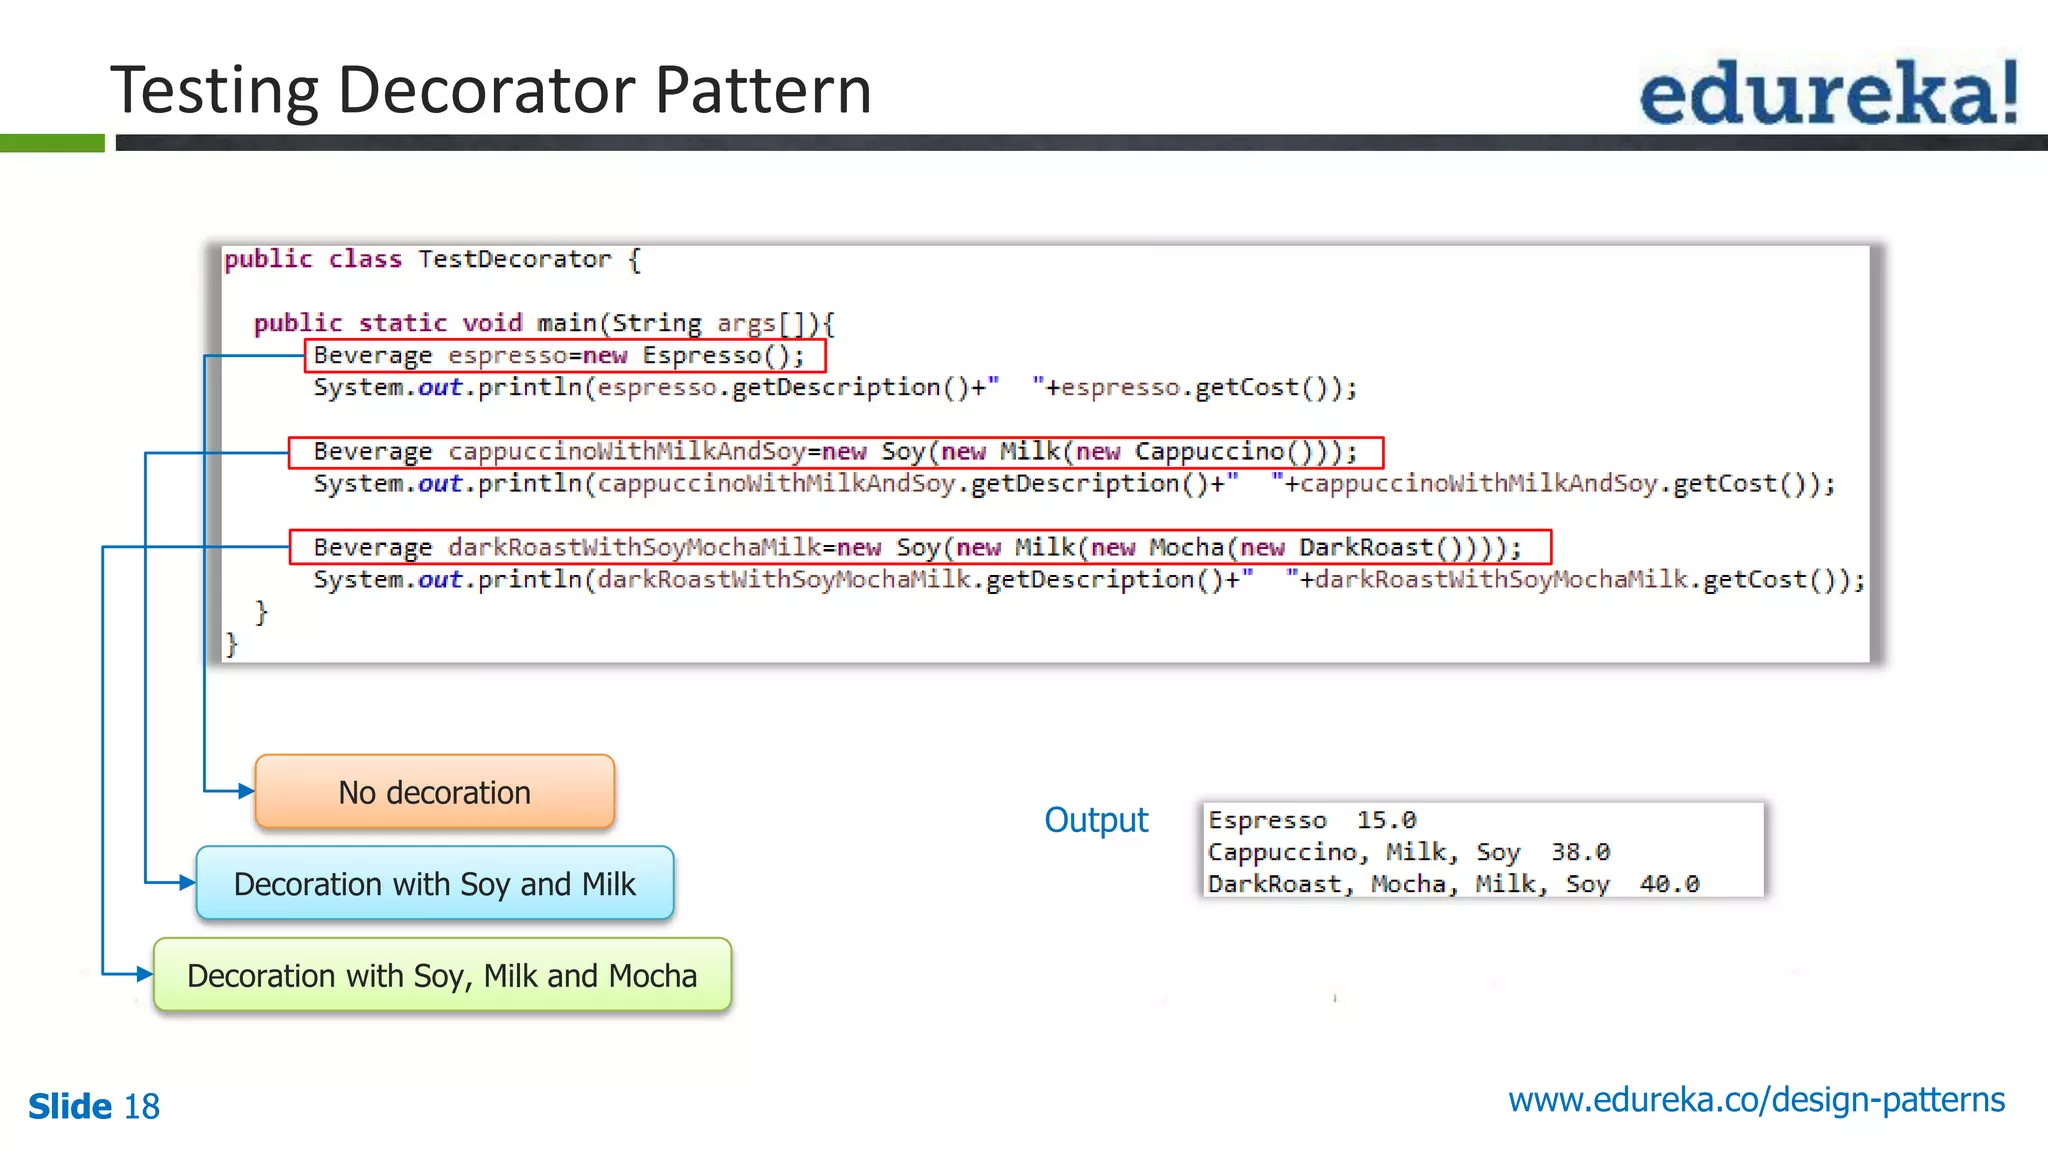Screen dimensions: 2048x1152
Task: Click the Testing Decorator Pattern title
Action: coord(490,90)
